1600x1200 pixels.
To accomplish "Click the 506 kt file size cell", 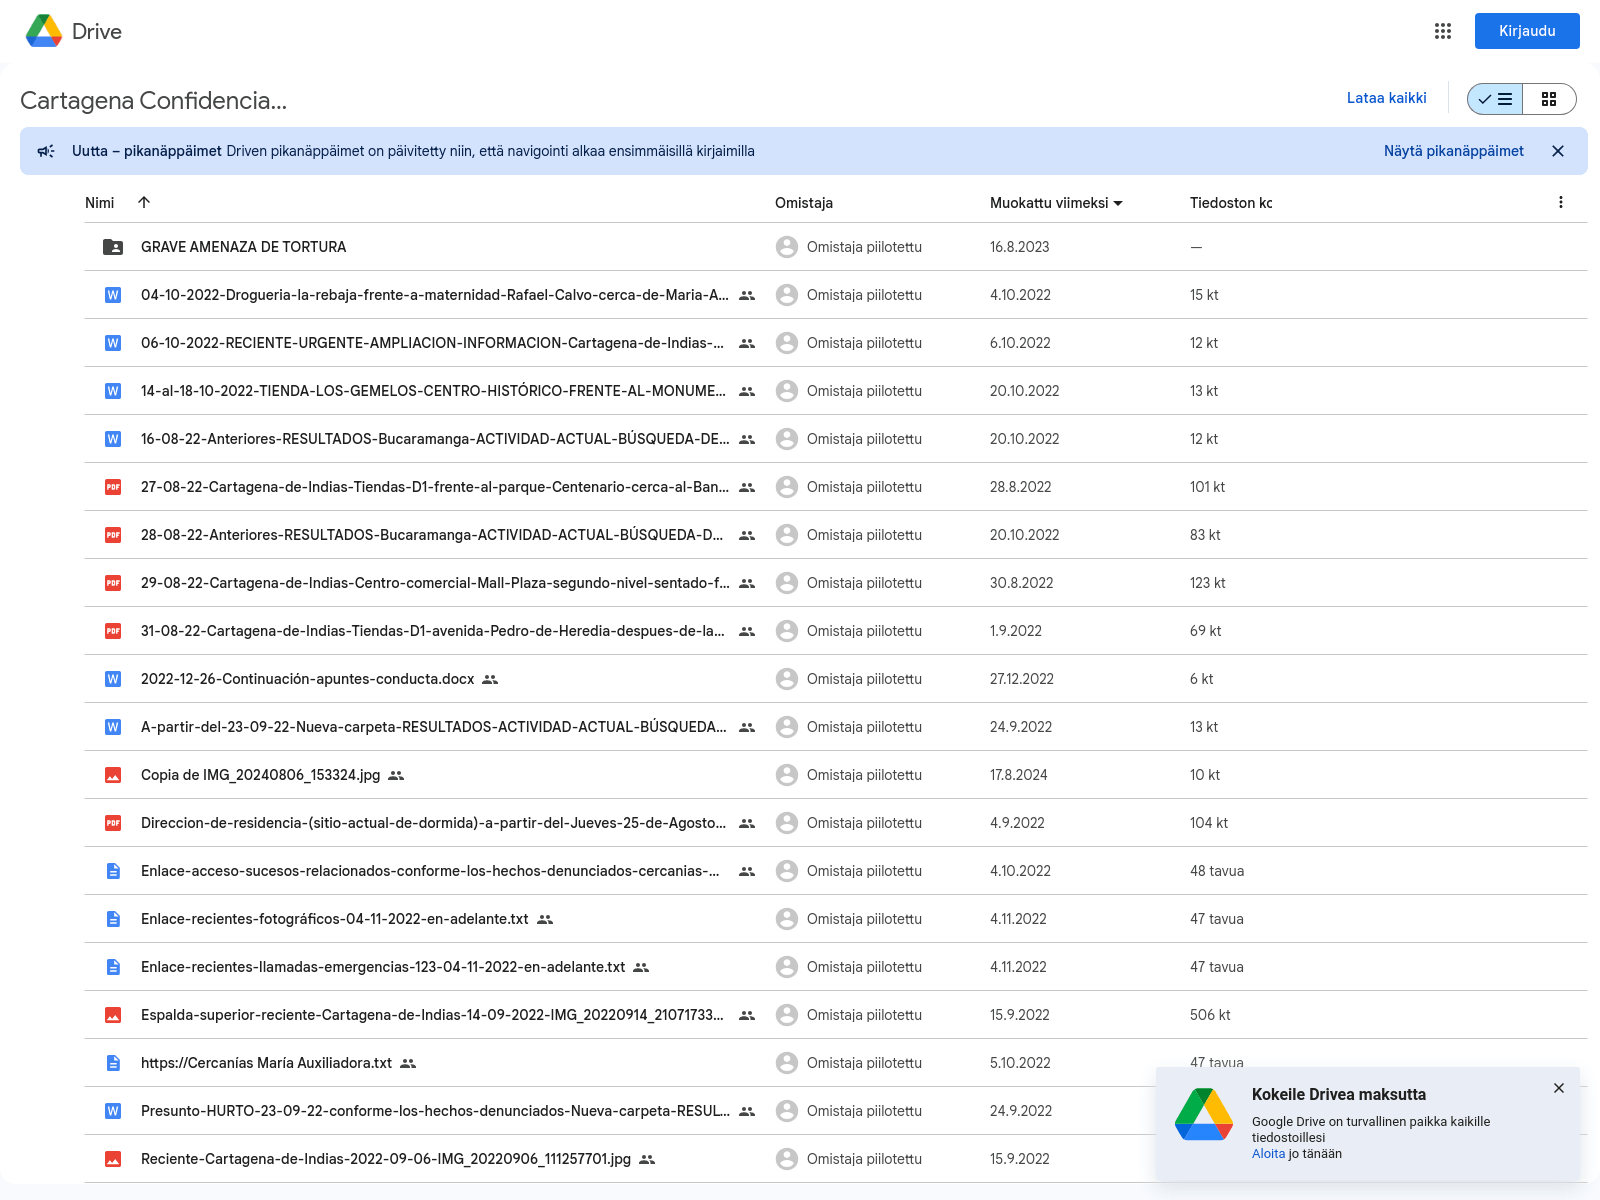I will pyautogui.click(x=1210, y=1015).
